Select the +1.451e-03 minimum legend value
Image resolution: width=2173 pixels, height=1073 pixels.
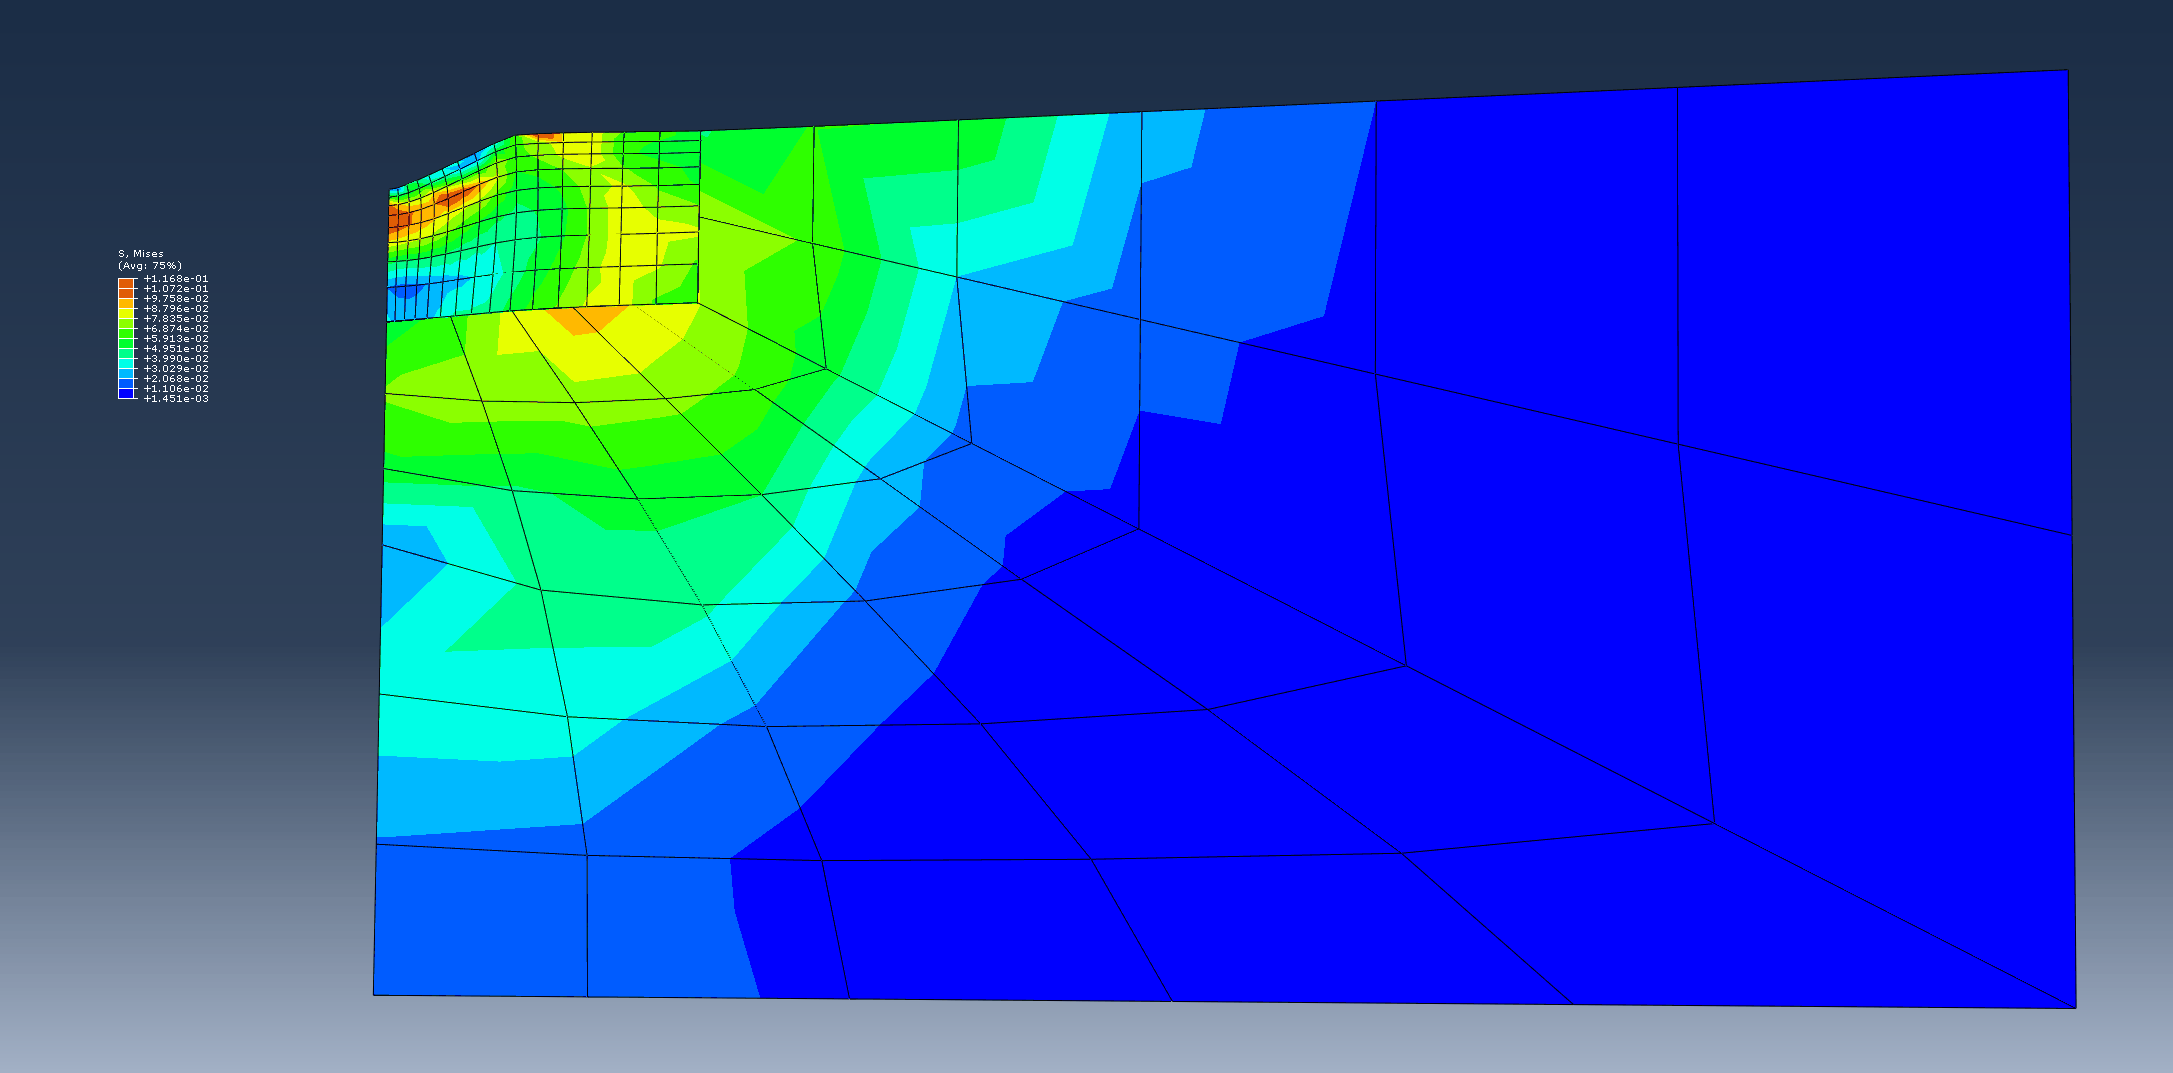pos(176,399)
